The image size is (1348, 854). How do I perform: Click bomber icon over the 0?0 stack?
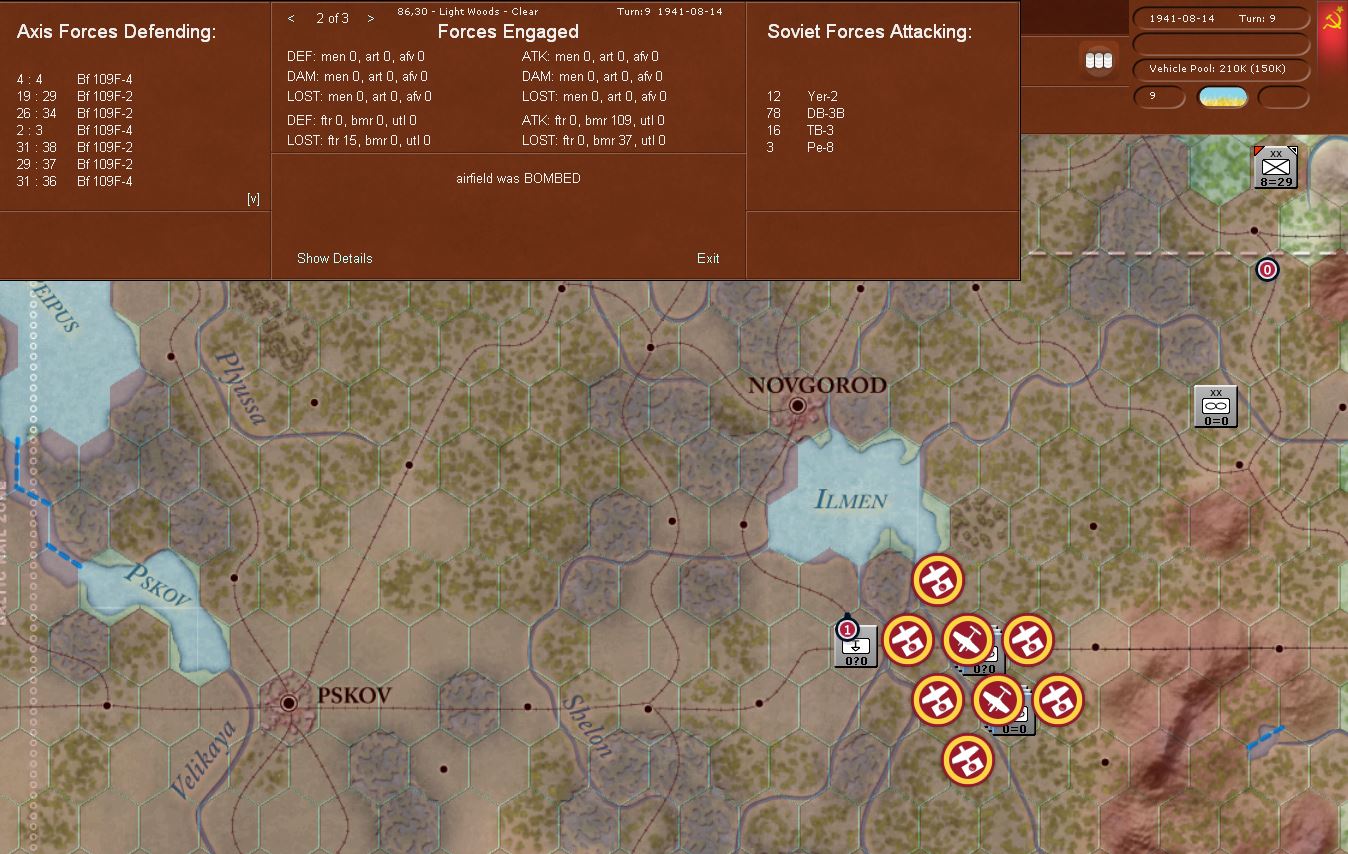click(967, 639)
